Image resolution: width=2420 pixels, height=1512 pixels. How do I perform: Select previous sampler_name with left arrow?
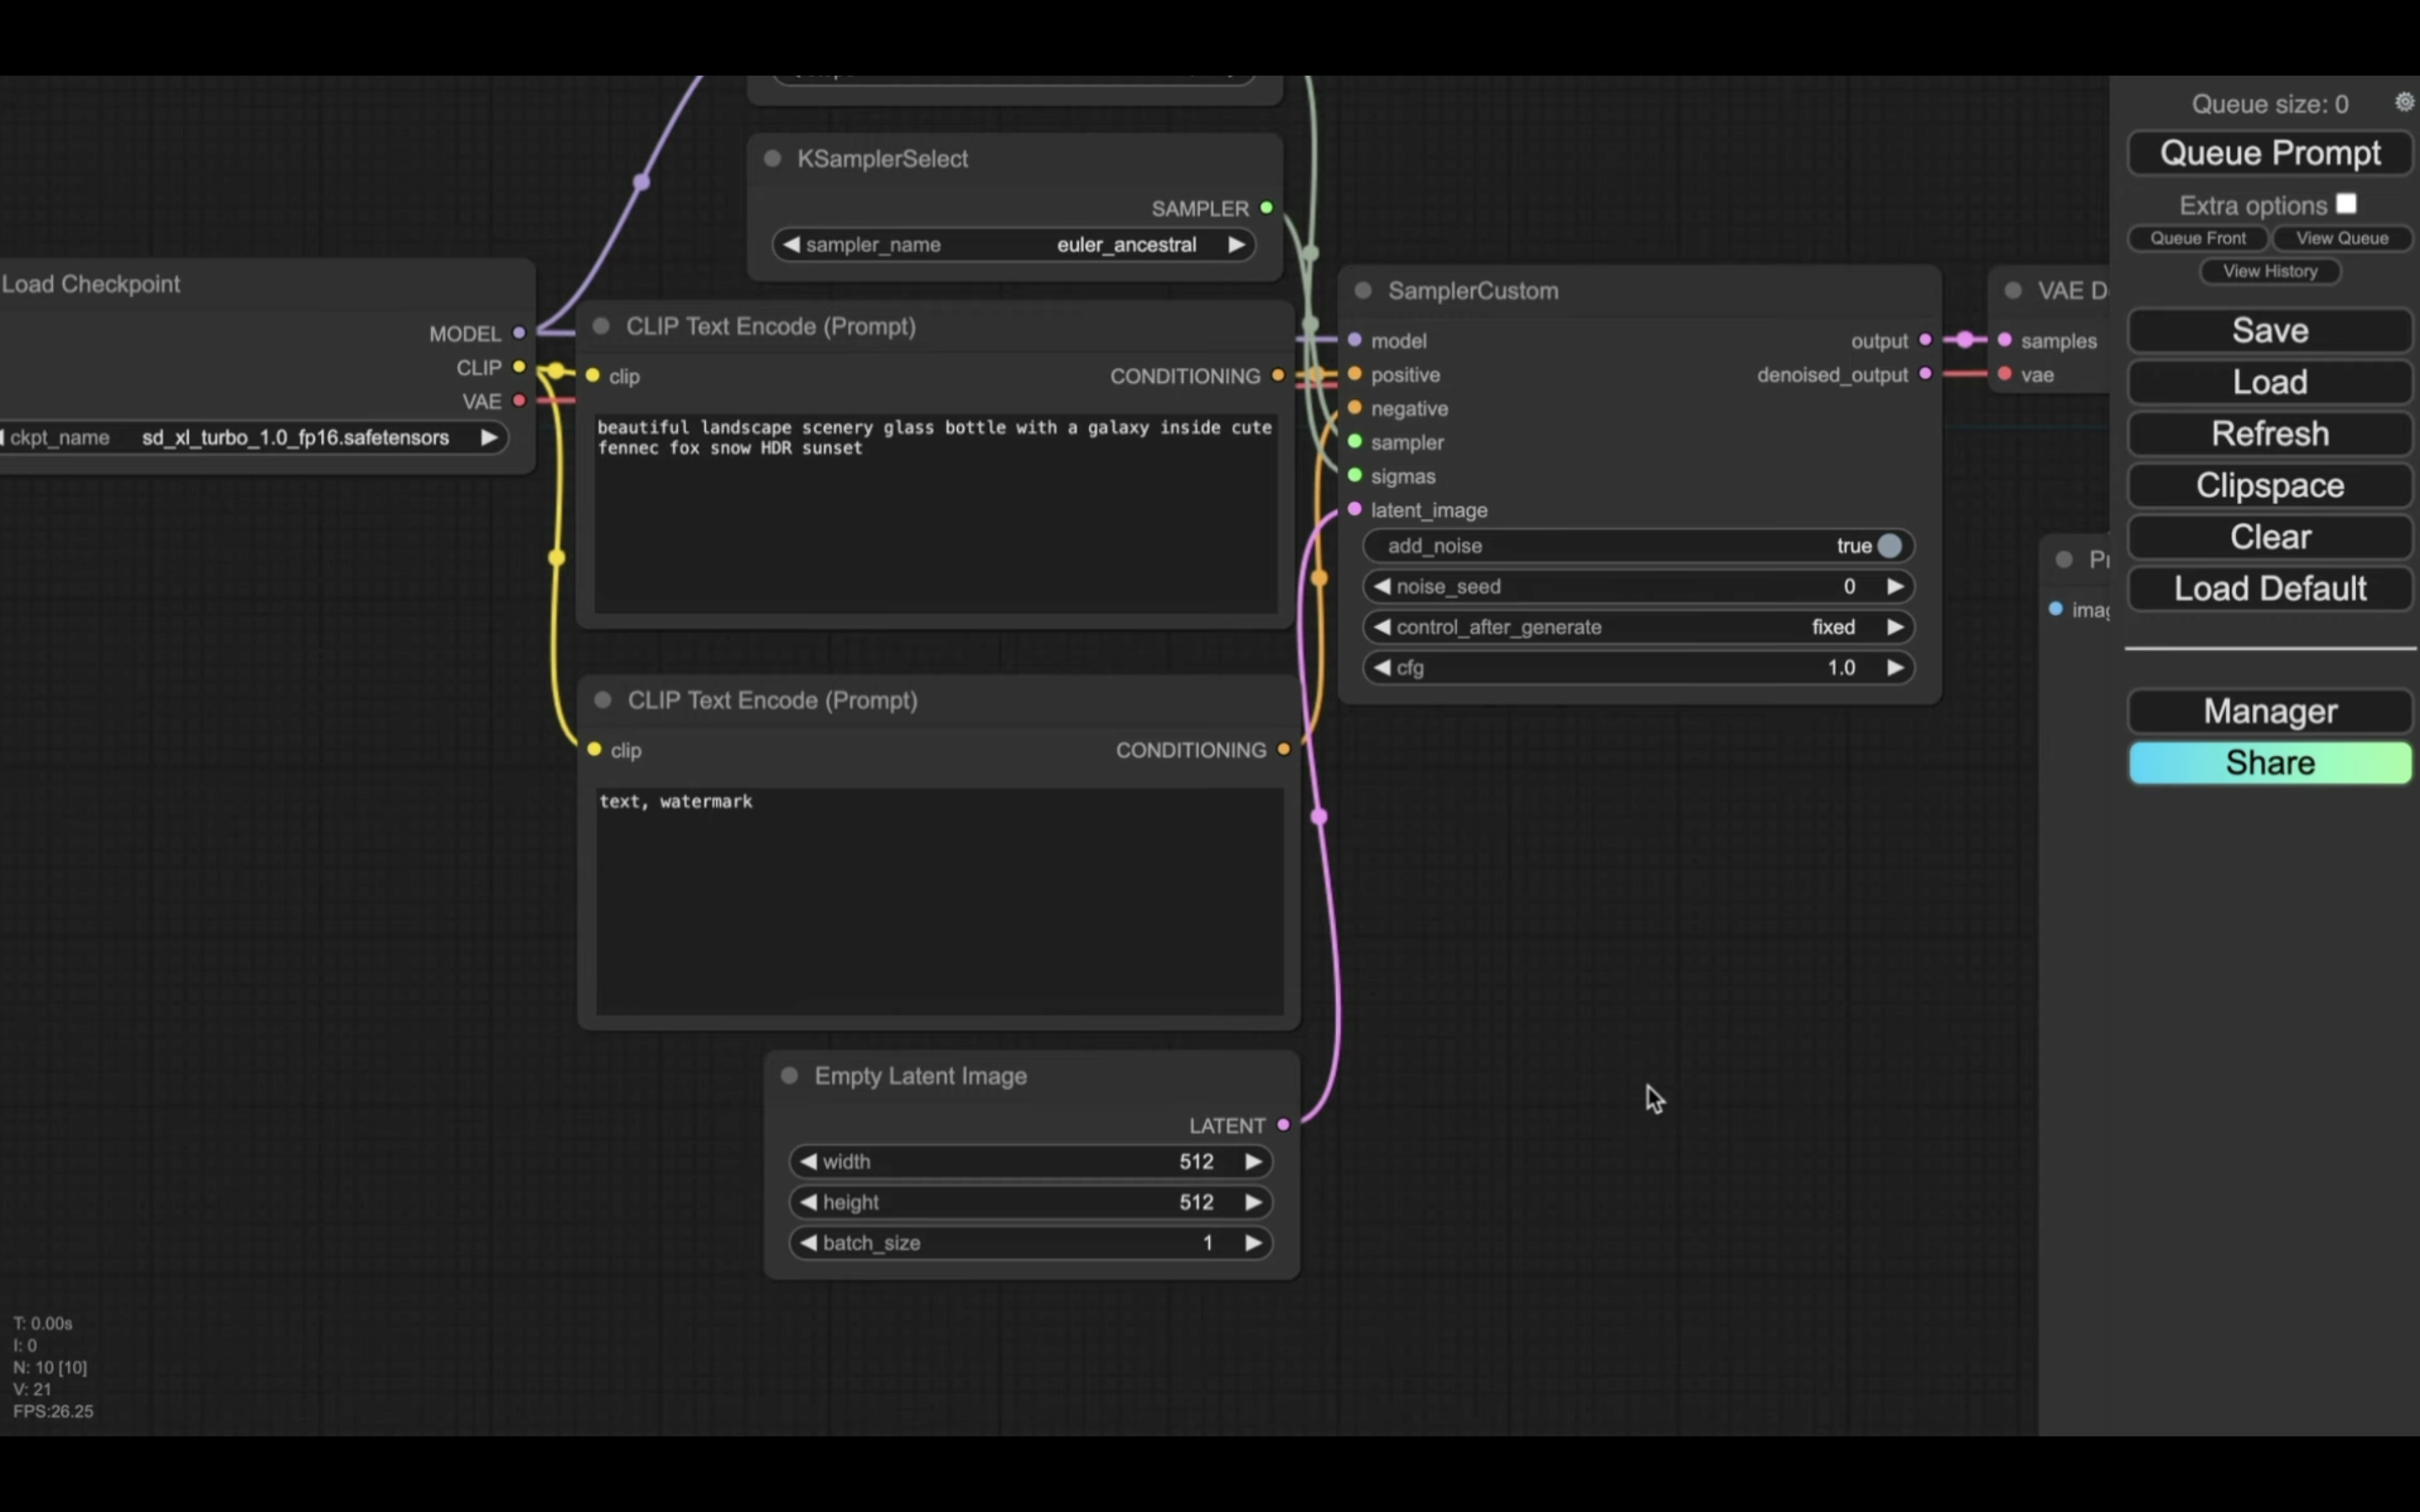click(x=791, y=245)
